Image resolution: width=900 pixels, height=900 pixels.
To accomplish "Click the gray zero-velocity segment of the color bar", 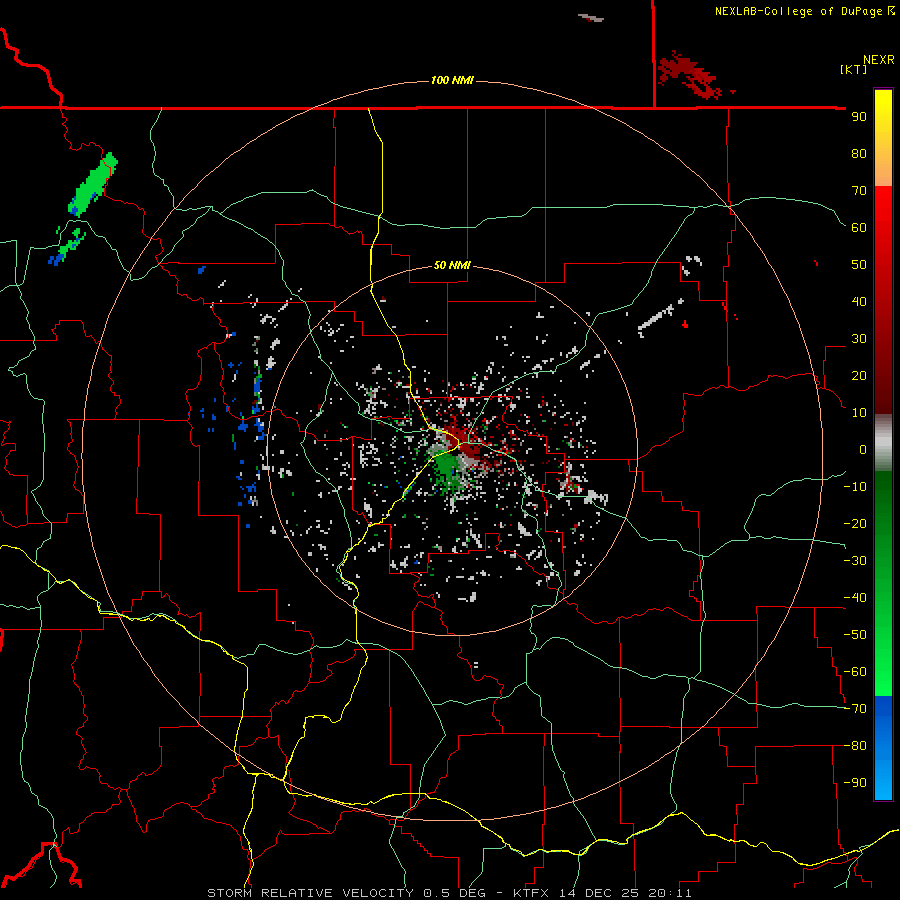I will coord(883,443).
